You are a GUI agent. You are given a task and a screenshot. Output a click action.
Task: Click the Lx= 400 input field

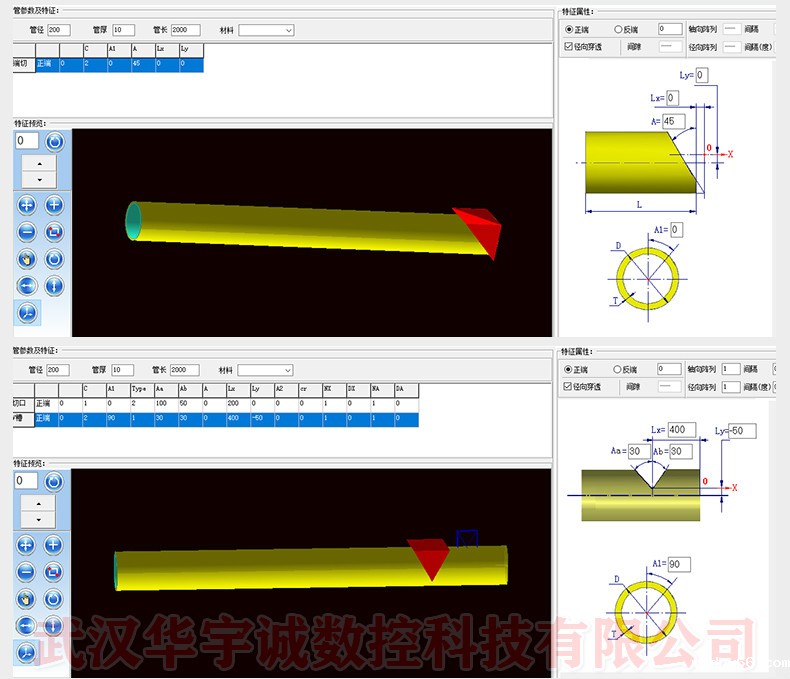682,429
